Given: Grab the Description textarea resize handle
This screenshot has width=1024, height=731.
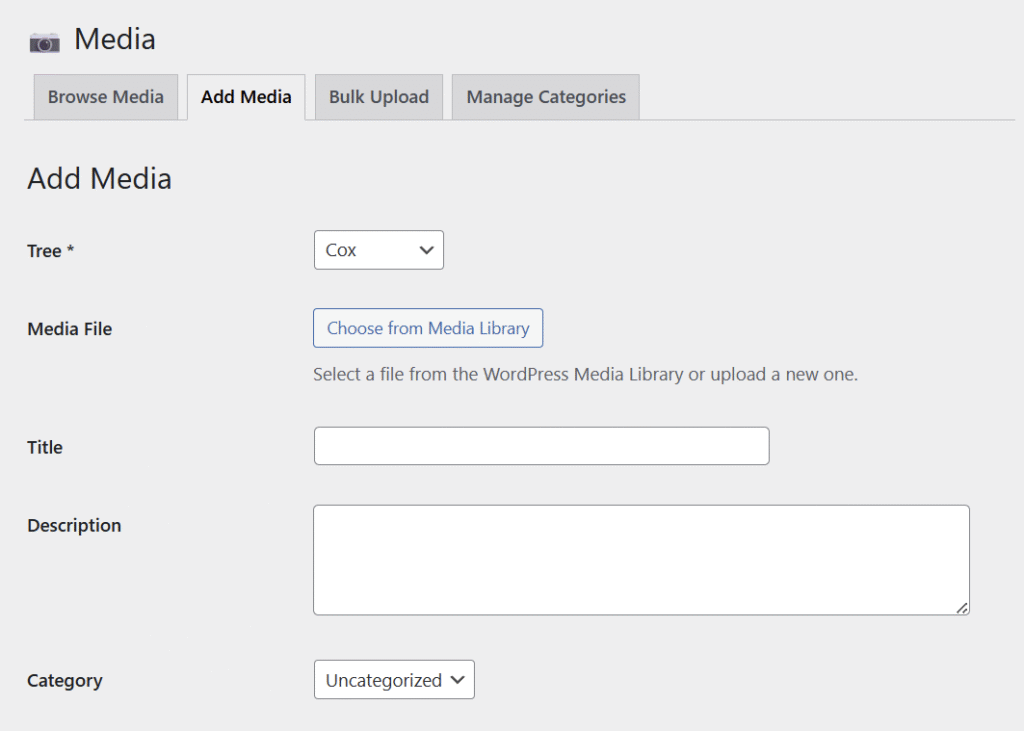Looking at the screenshot, I should tap(962, 607).
